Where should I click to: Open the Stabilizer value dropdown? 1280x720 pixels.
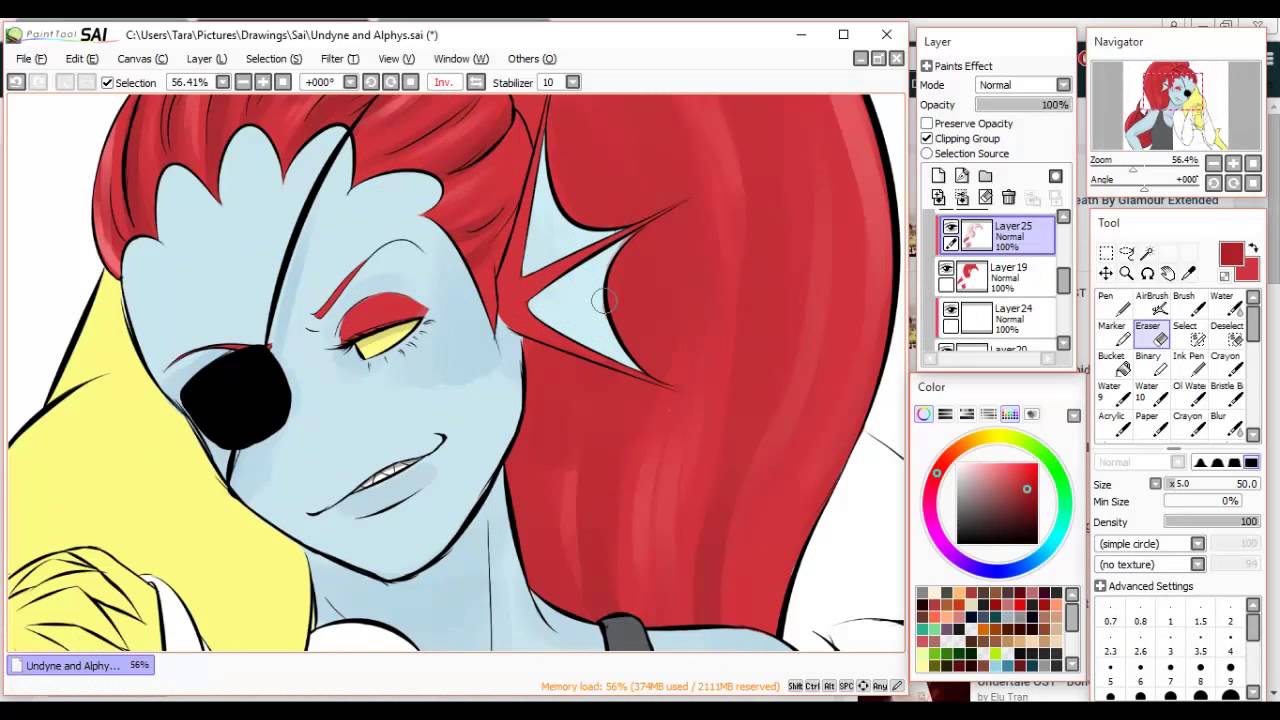tap(573, 82)
